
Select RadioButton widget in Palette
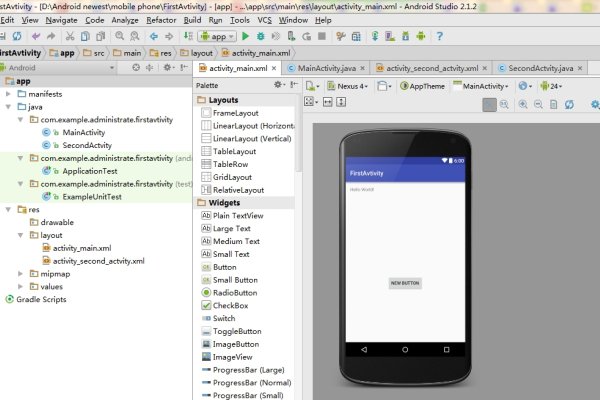click(x=235, y=292)
